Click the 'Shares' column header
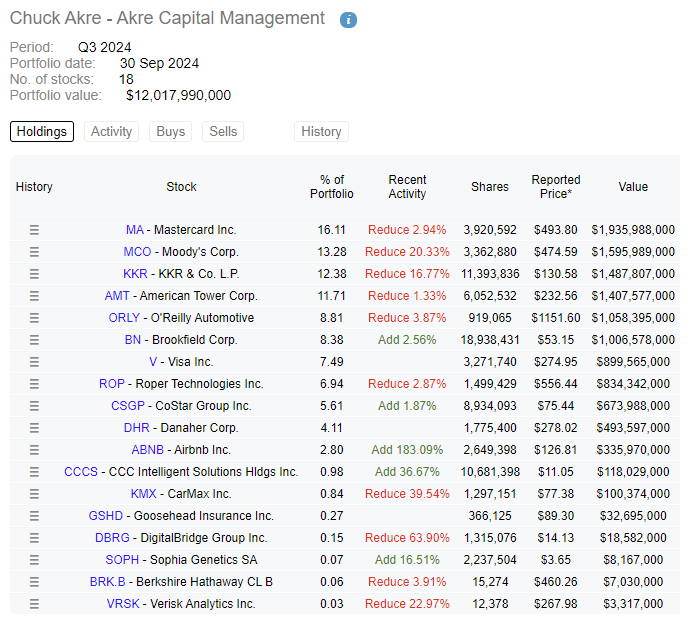This screenshot has height=622, width=691. (x=490, y=187)
